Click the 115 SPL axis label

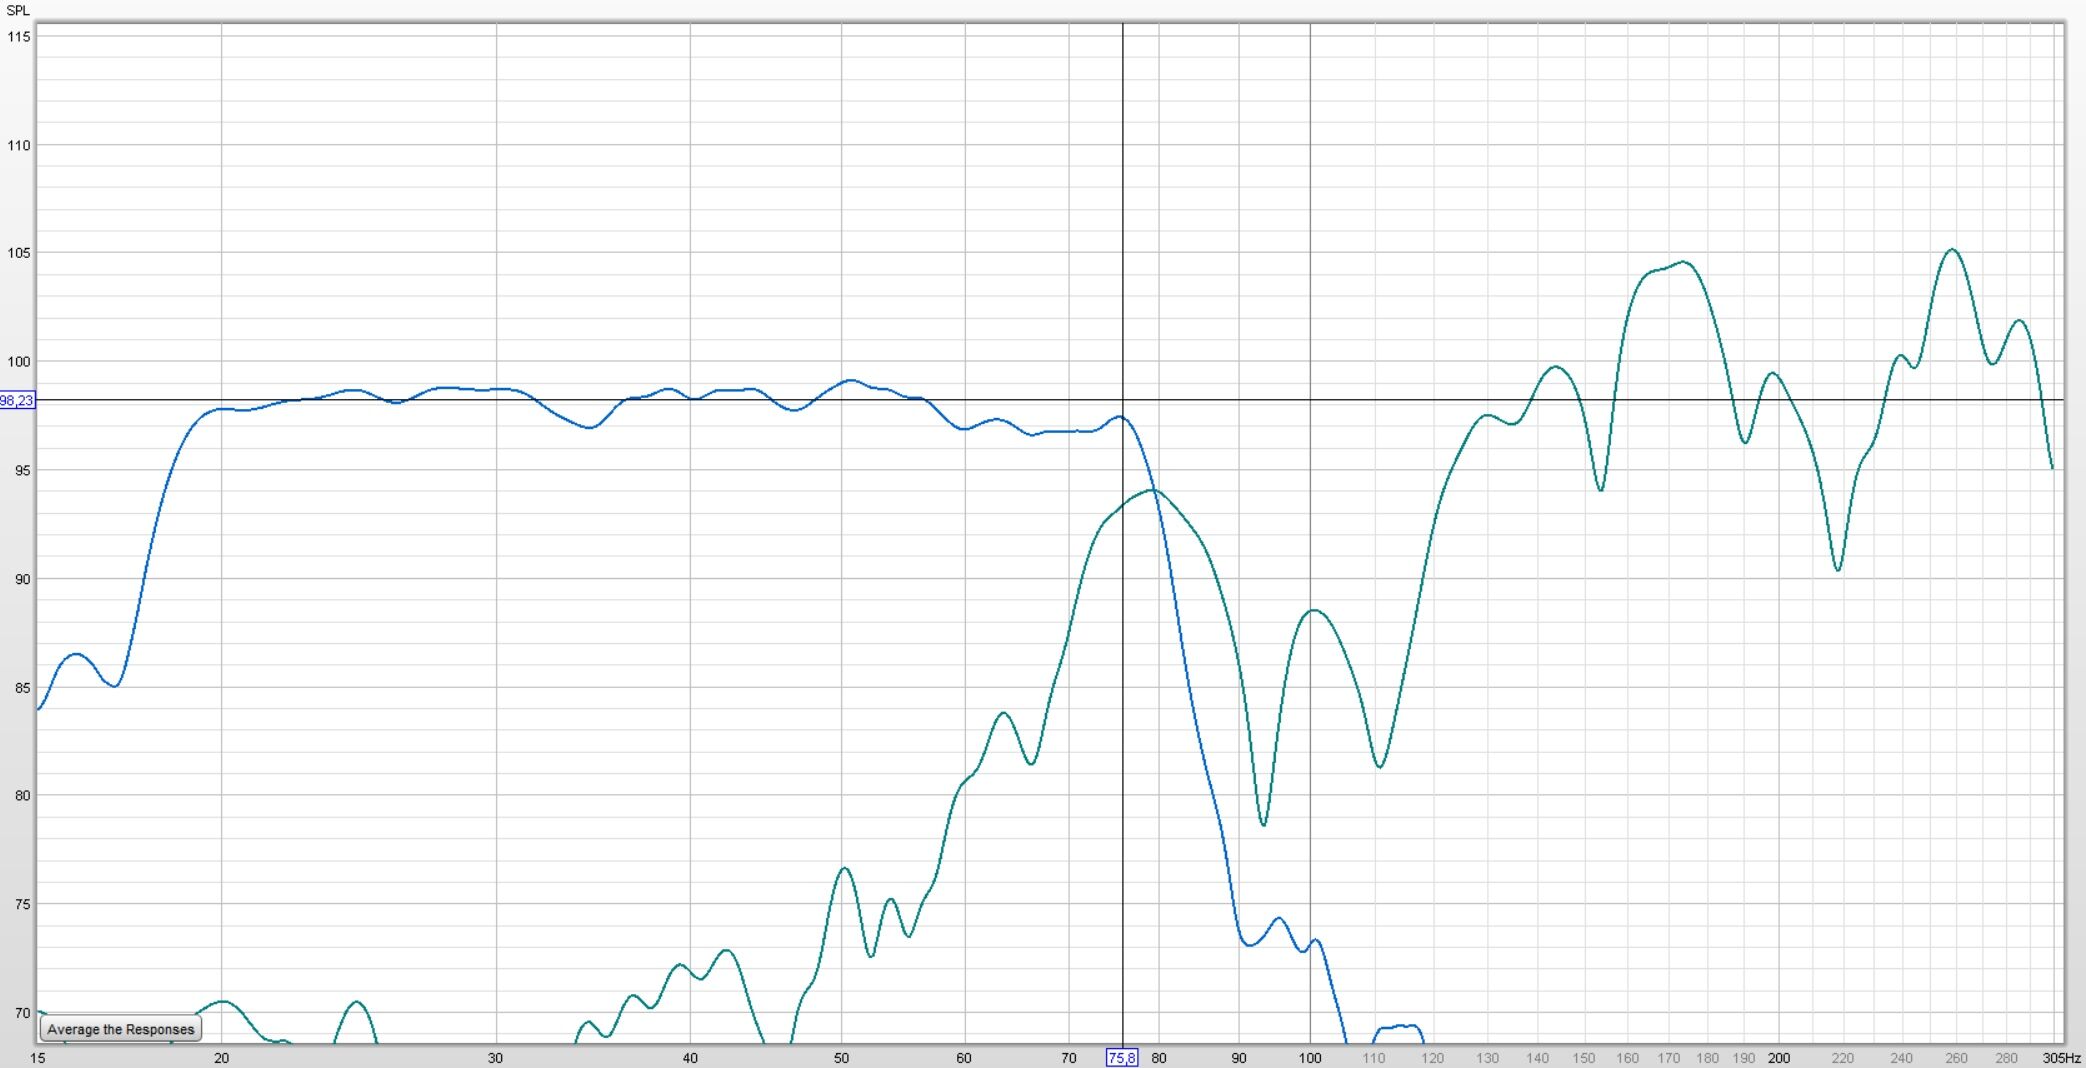[x=19, y=37]
